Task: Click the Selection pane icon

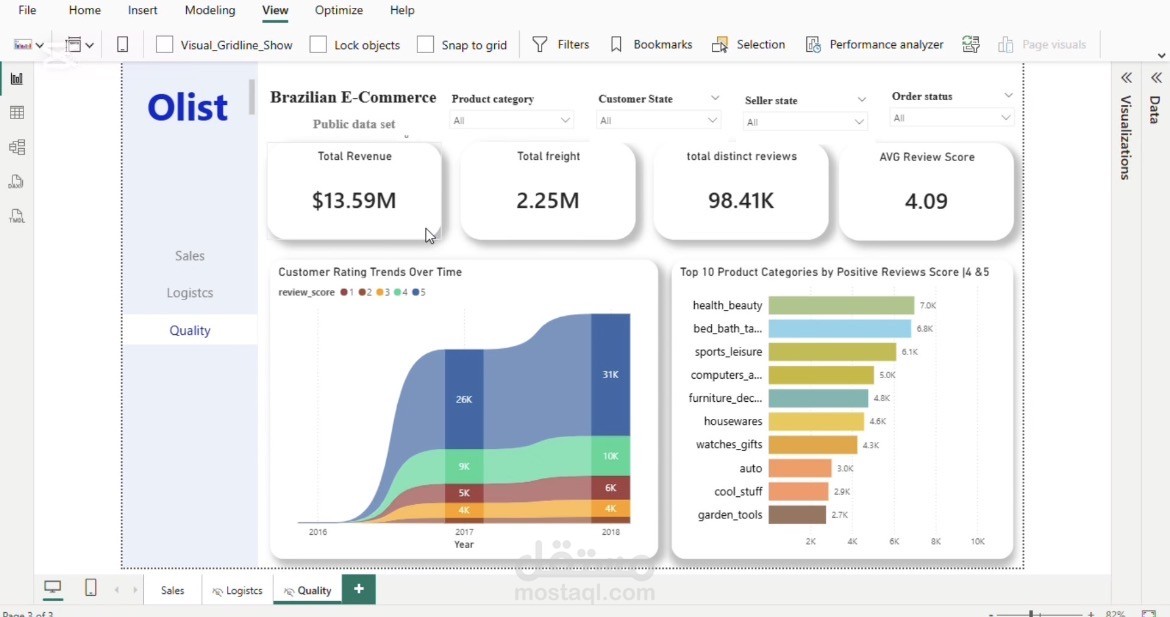Action: (x=719, y=45)
